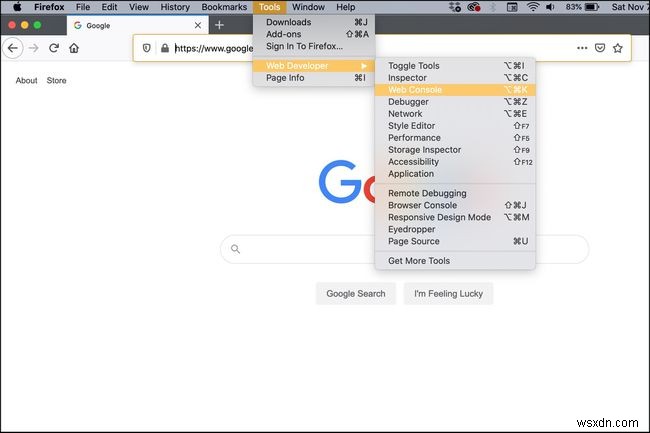Click I'm Feeling Lucky button
Viewport: 650px width, 433px height.
click(448, 294)
